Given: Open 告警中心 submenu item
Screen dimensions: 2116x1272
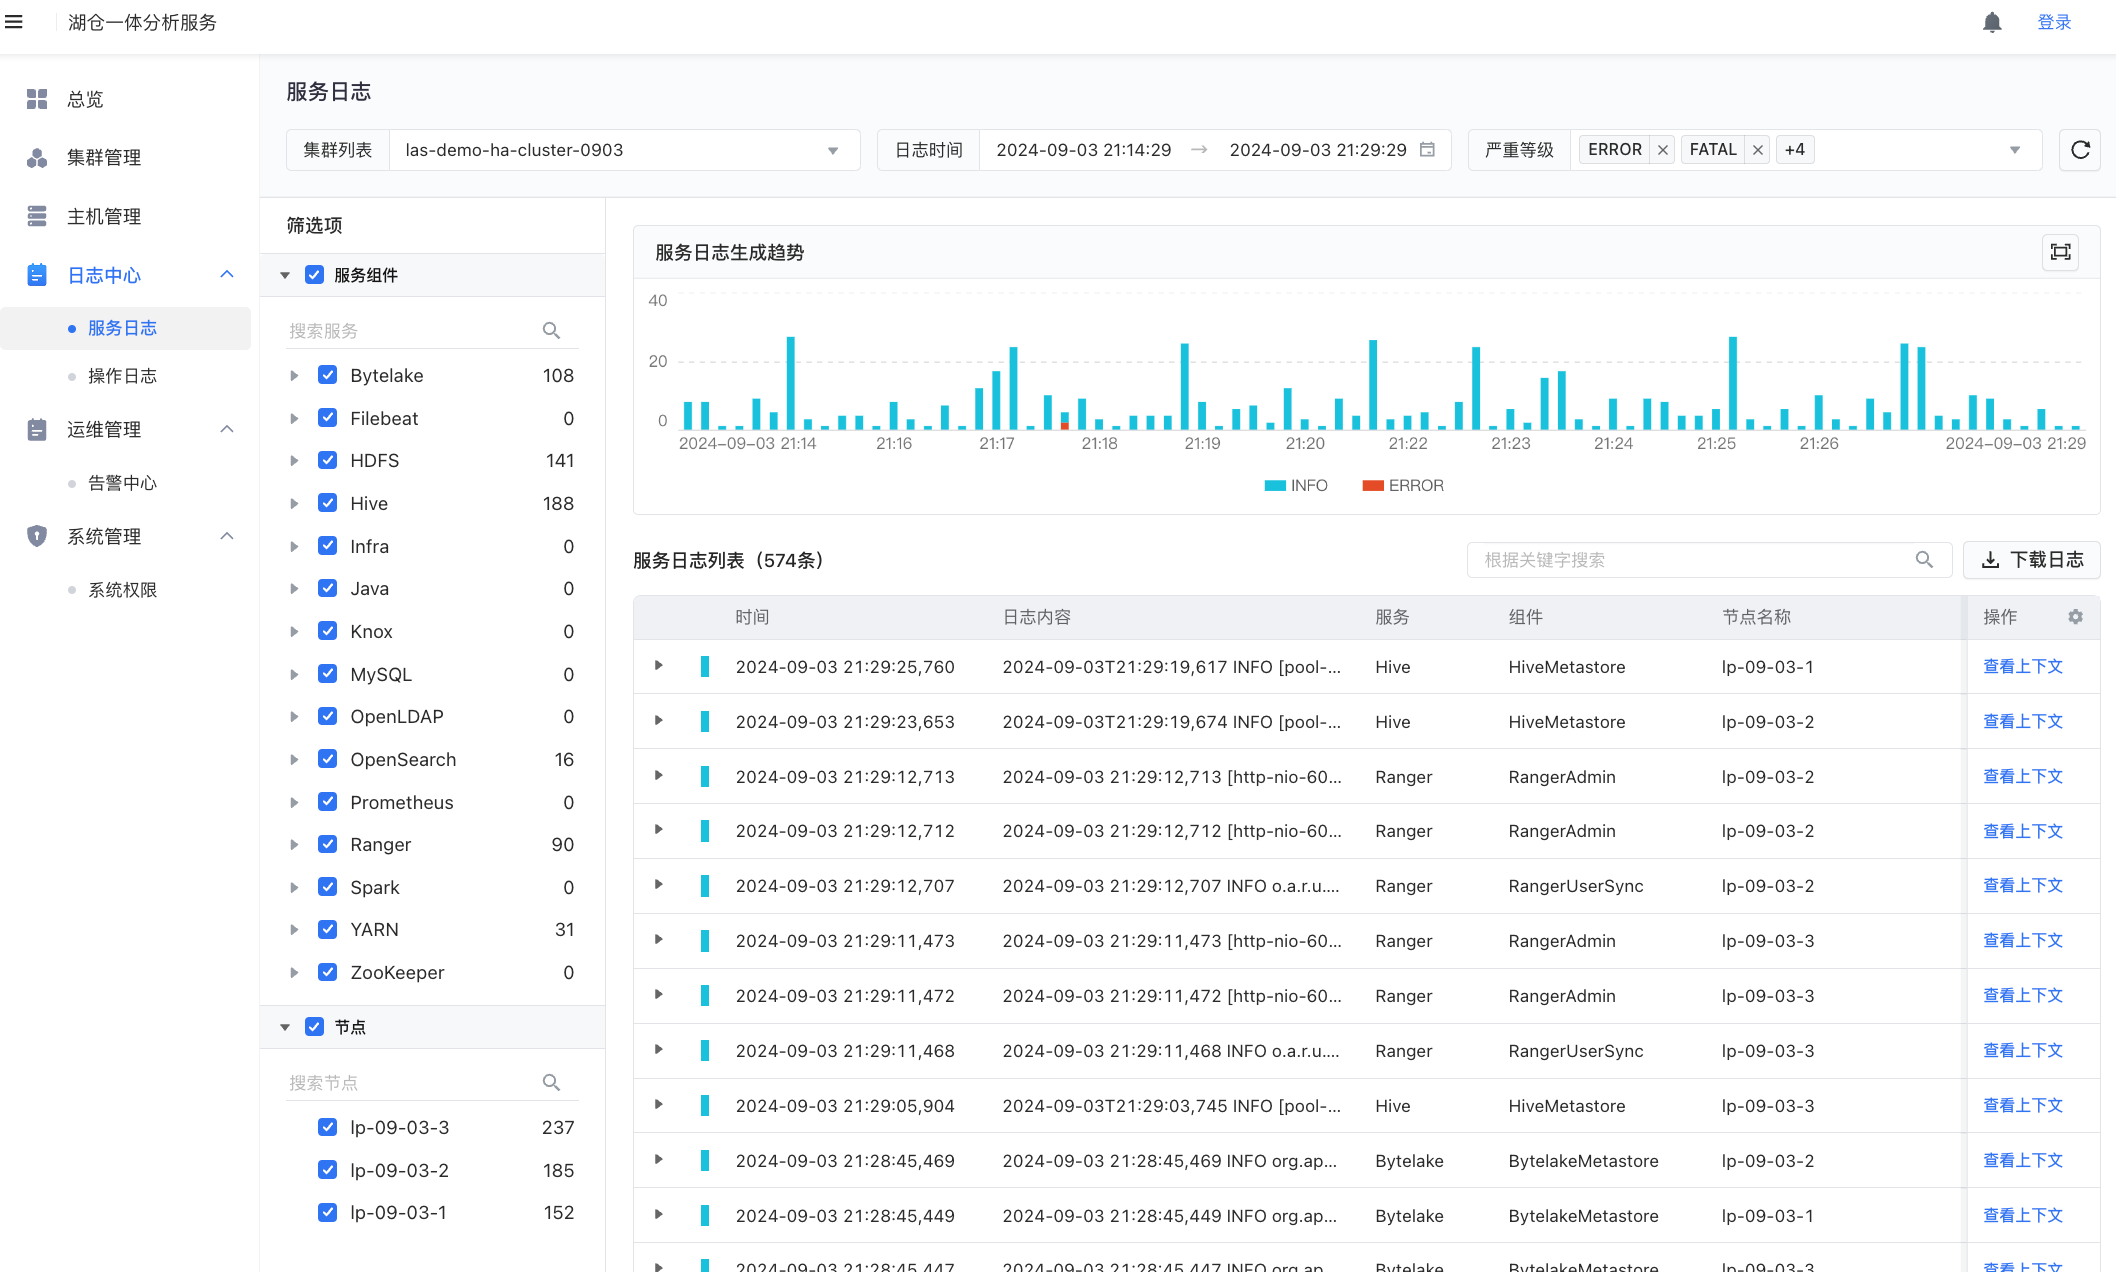Looking at the screenshot, I should 122,483.
